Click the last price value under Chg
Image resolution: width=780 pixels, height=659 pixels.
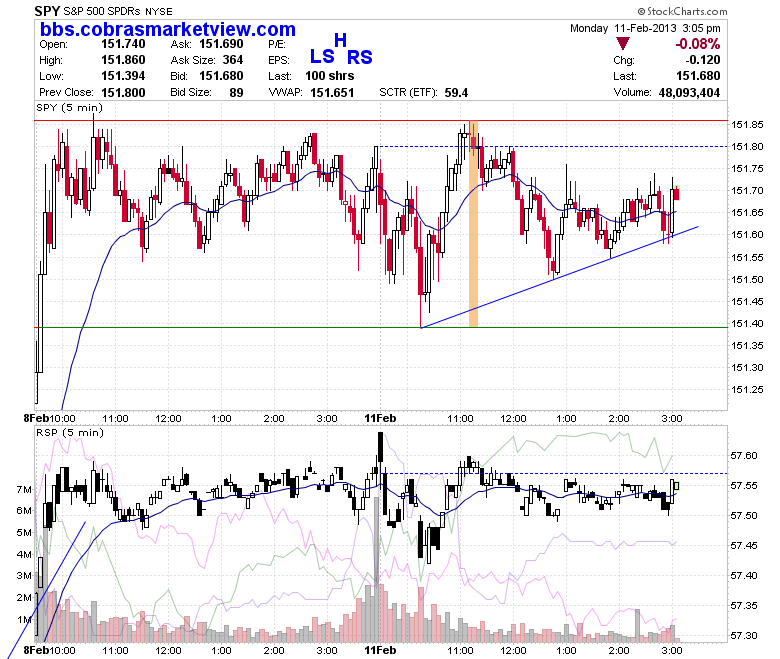(698, 76)
